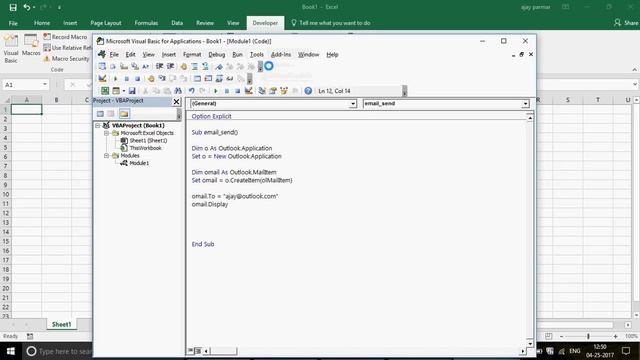Toggle Design Mode in the Debug toolbar row
Viewport: 640px width, 360px height.
(102, 78)
